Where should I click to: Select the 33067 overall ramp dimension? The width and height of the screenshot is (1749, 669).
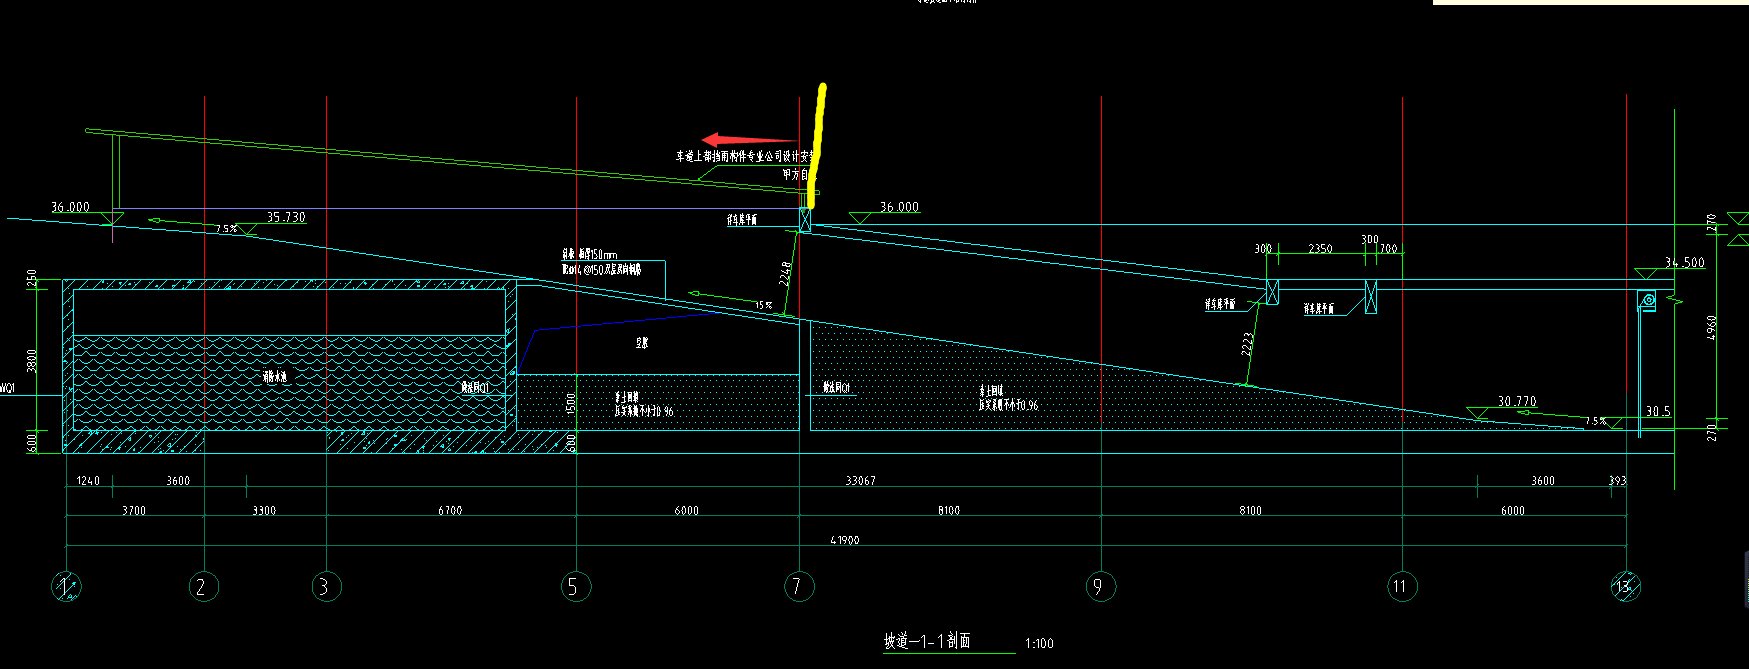coord(860,481)
